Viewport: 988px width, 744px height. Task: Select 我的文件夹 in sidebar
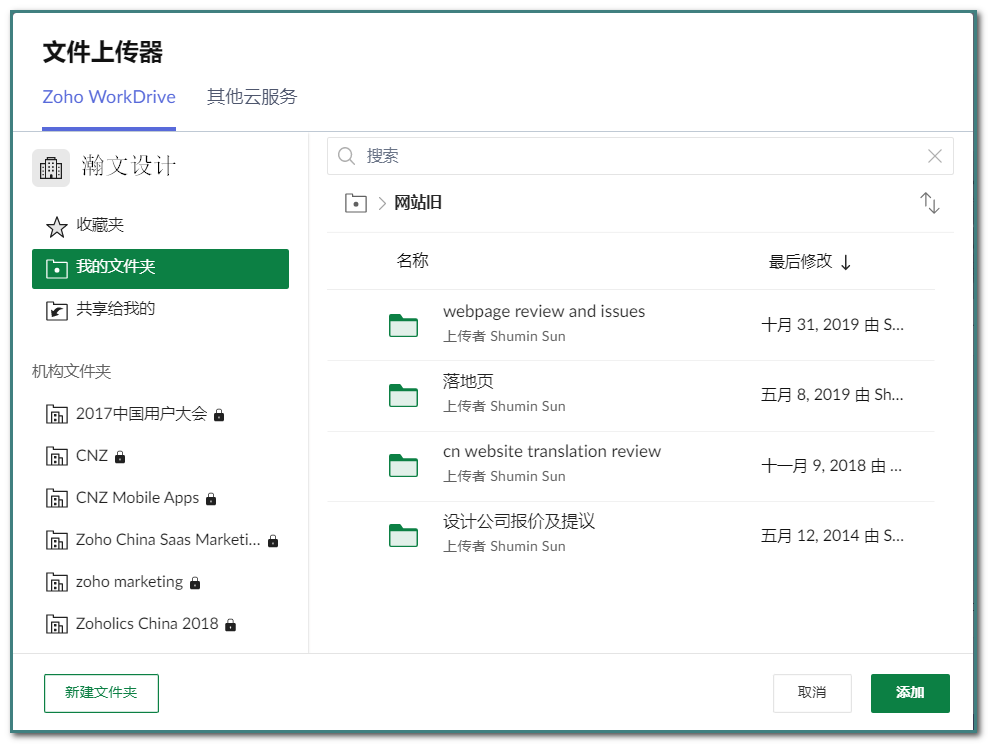coord(160,268)
